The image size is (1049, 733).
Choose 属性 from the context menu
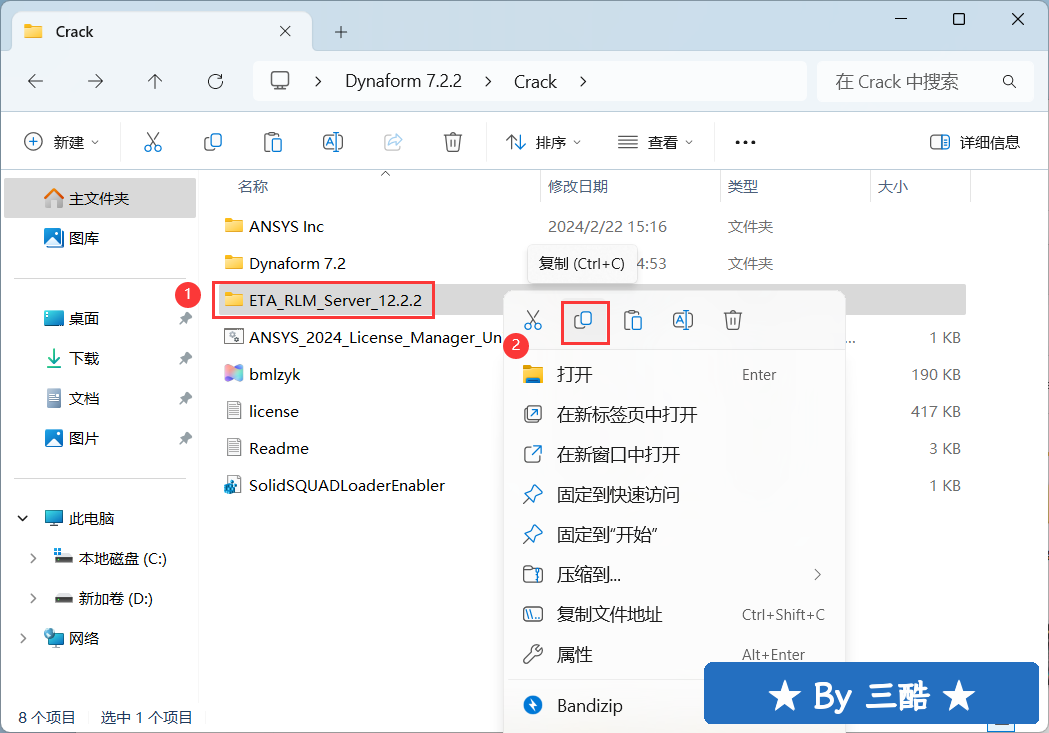674,655
